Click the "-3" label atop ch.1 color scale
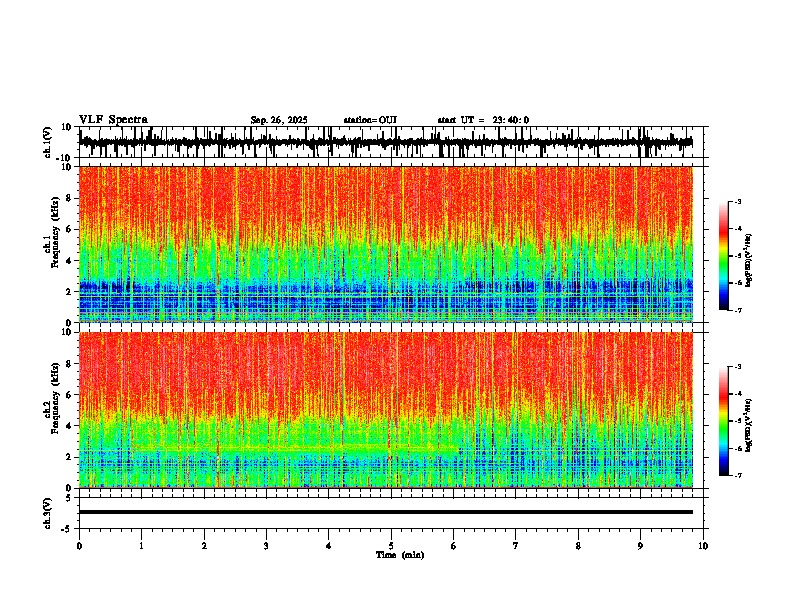This screenshot has width=792, height=612. [737, 201]
